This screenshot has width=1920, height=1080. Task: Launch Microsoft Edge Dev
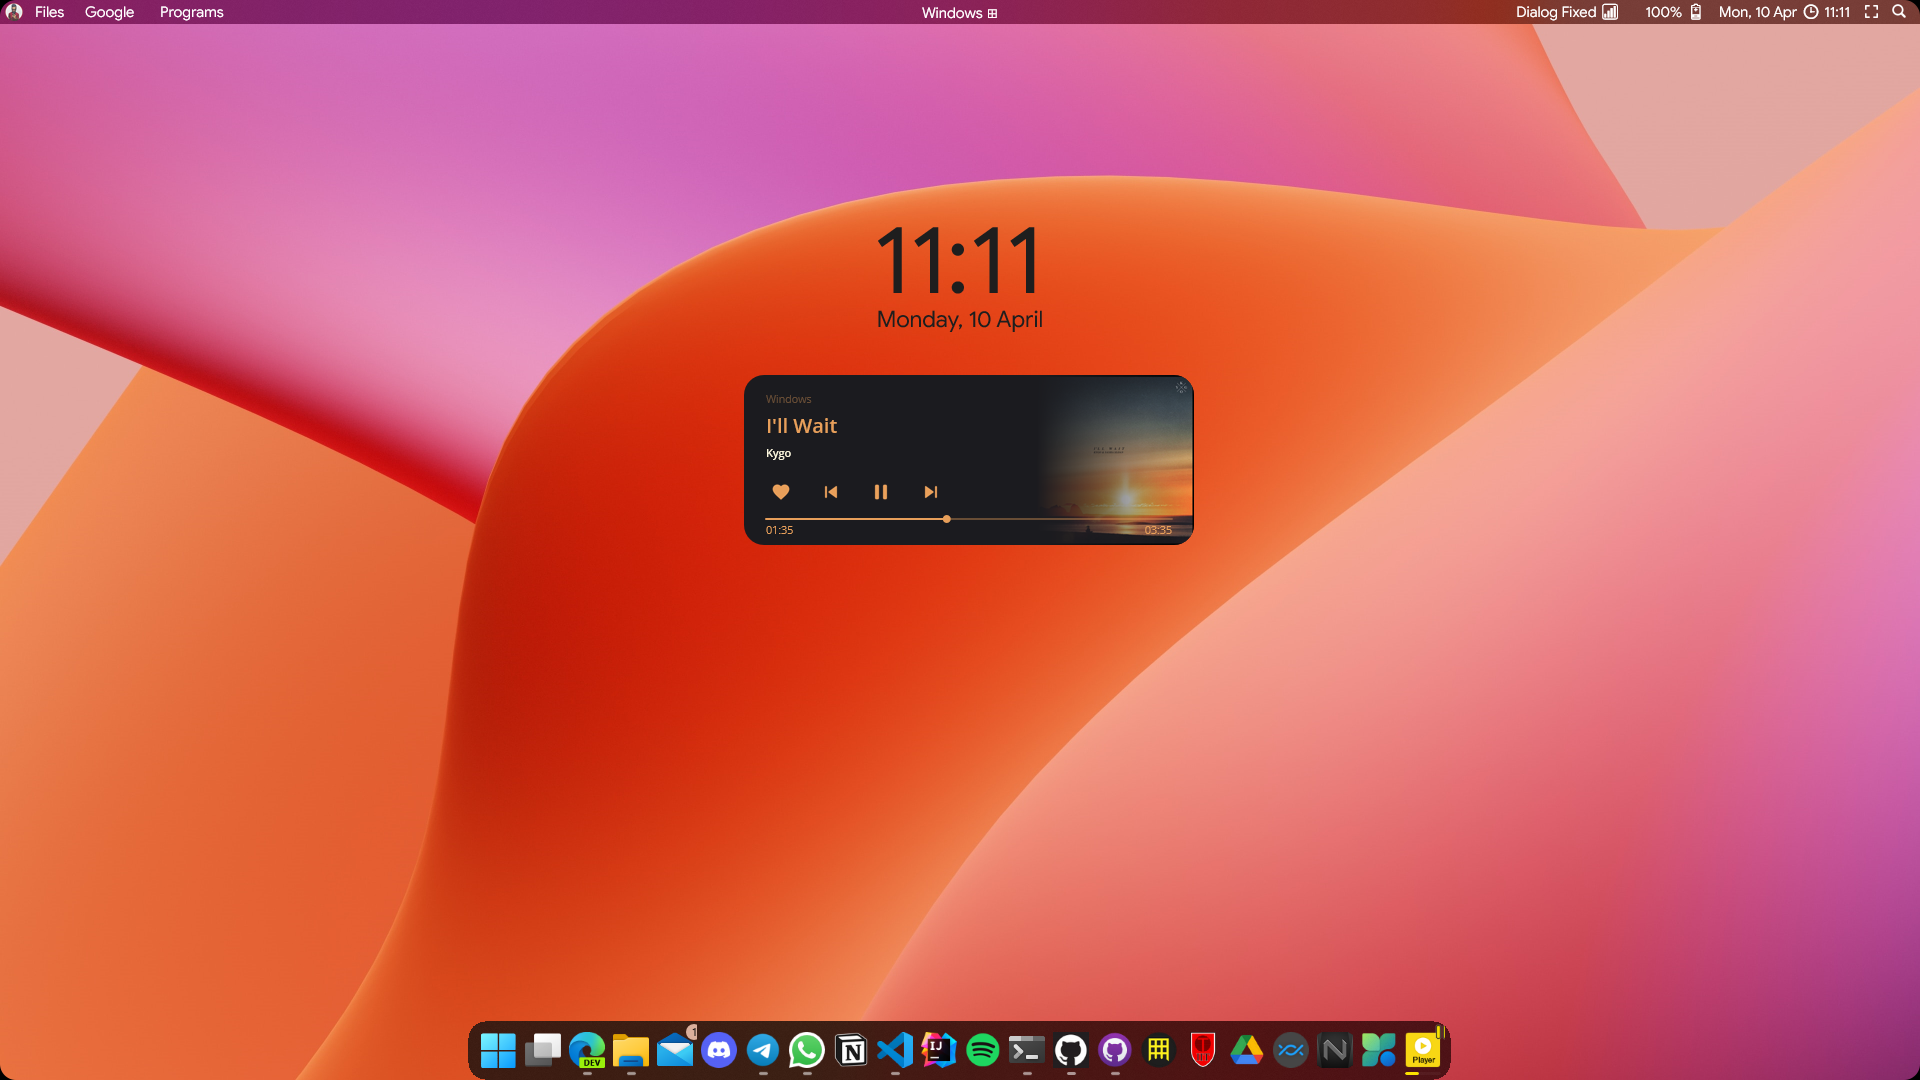[588, 1050]
